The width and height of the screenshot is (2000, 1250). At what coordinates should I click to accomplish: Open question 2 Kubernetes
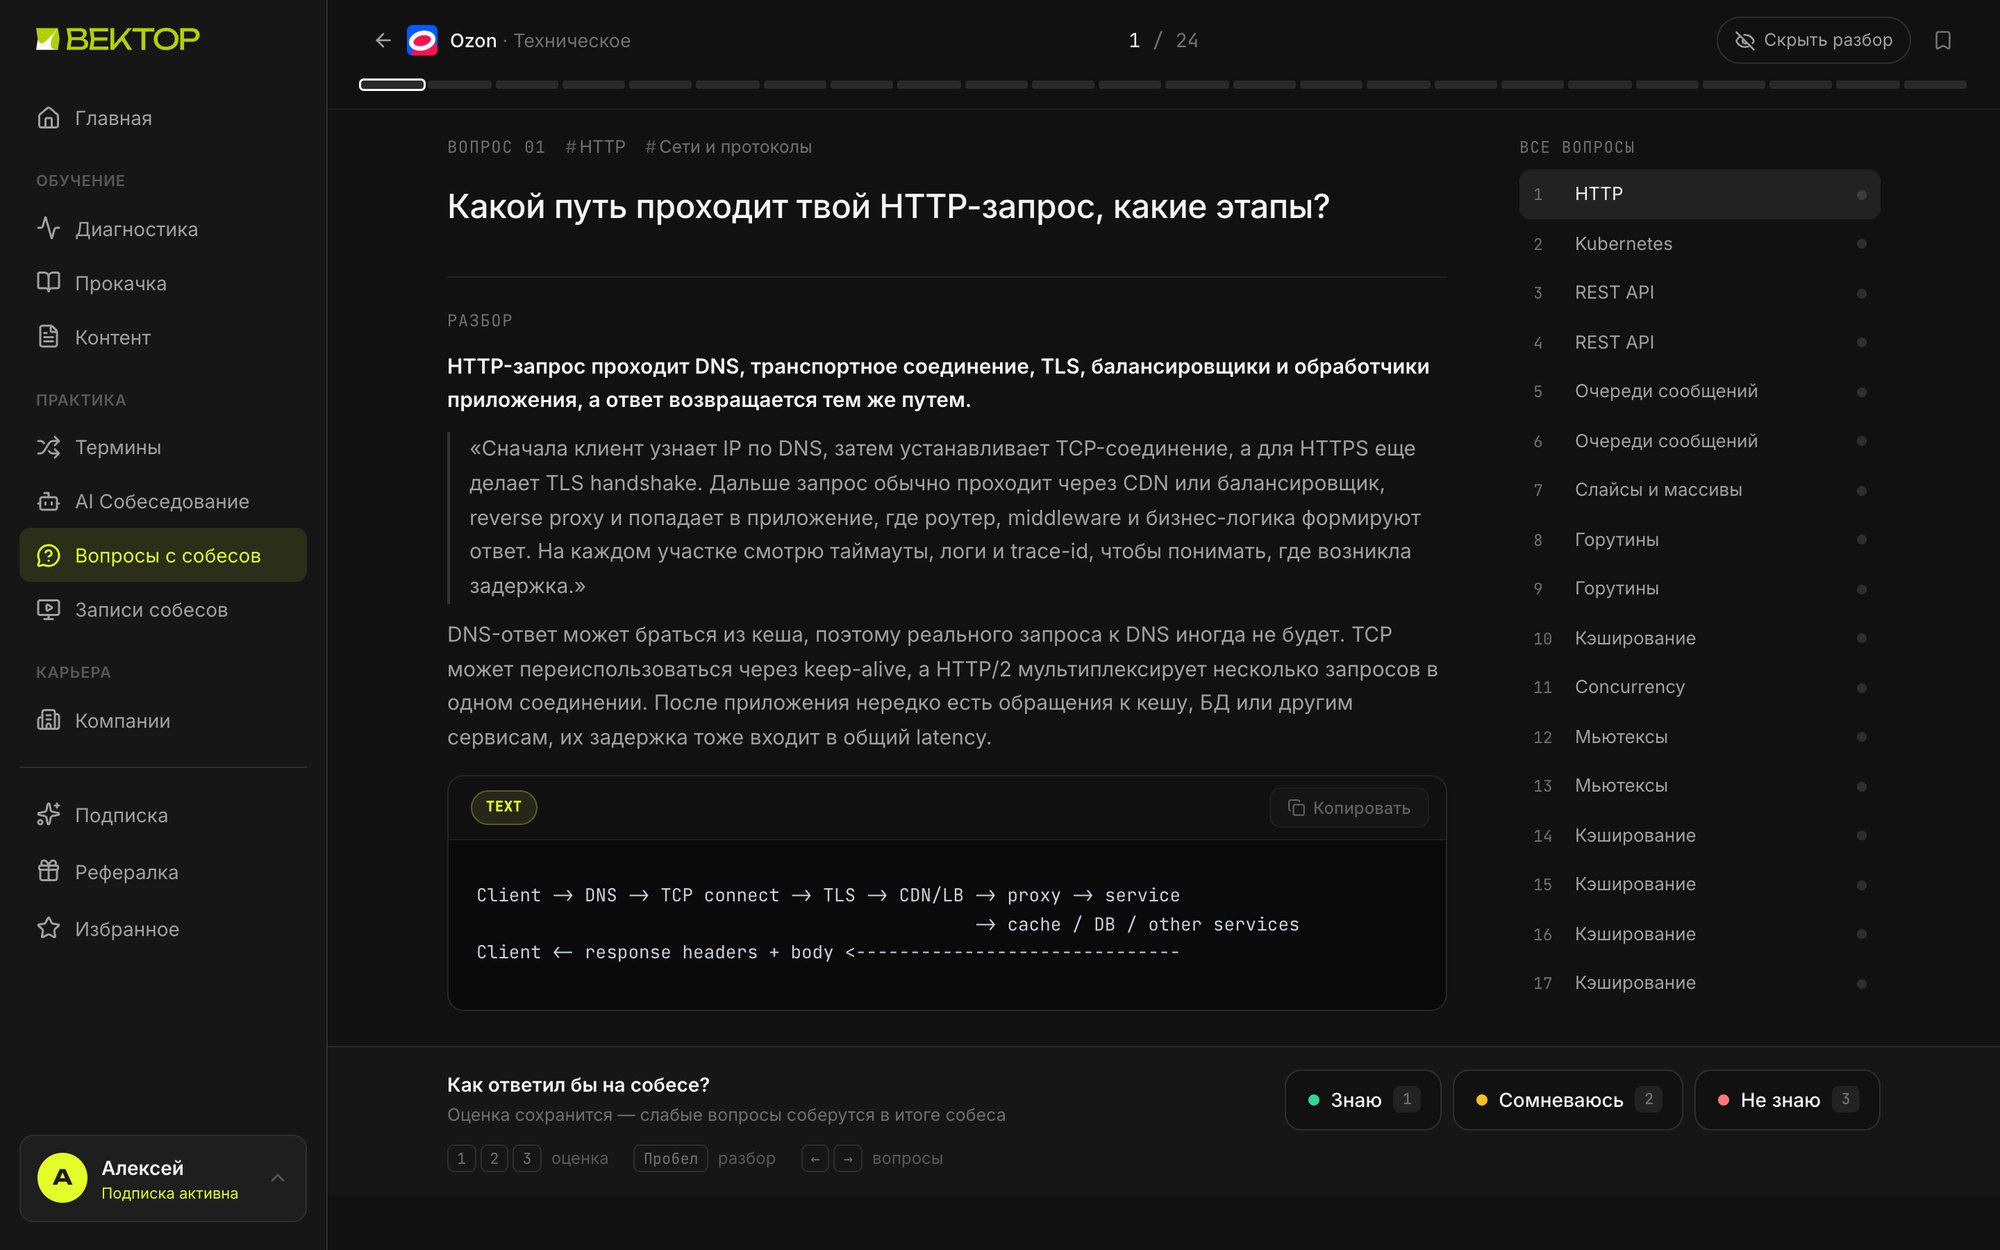click(x=1699, y=244)
